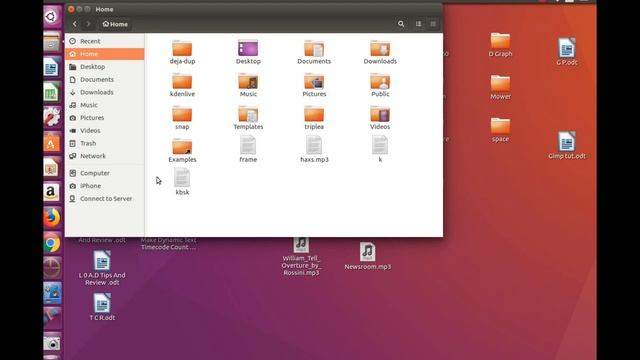Click Connect to Server in sidebar
Viewport: 640px width, 360px height.
coord(104,199)
